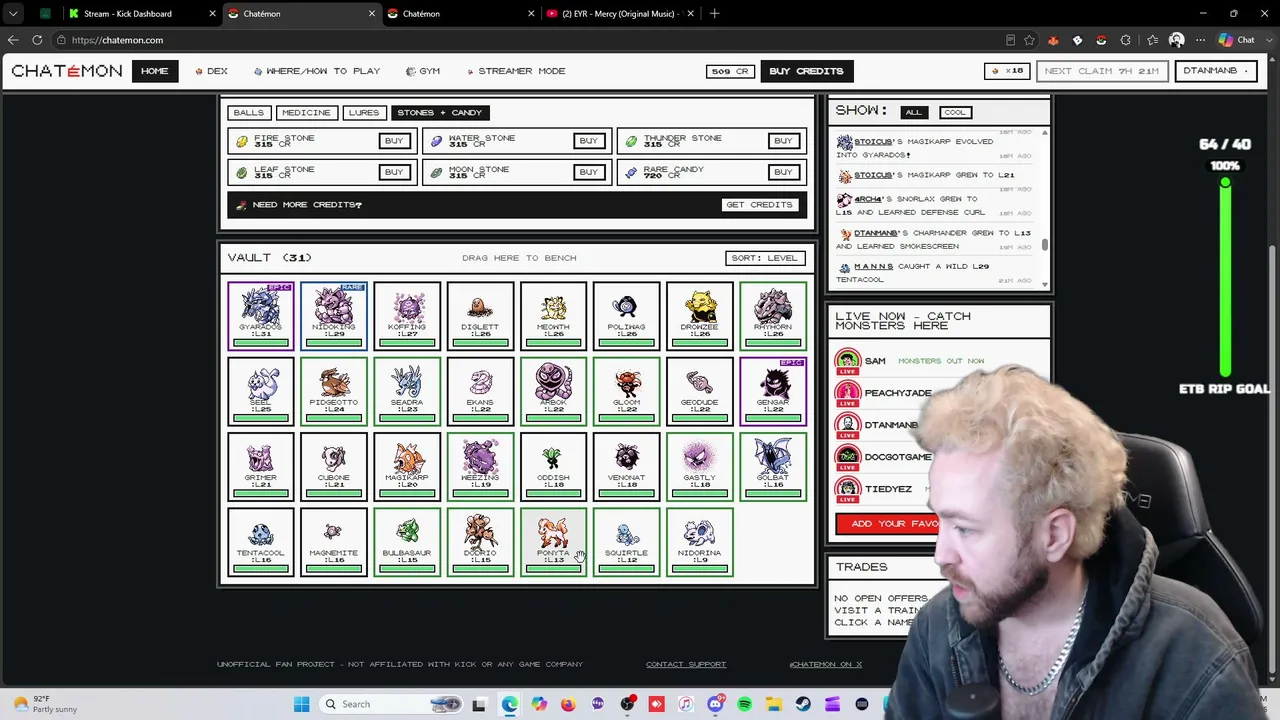Show All activity feed filter
Image resolution: width=1280 pixels, height=720 pixels.
[x=913, y=112]
